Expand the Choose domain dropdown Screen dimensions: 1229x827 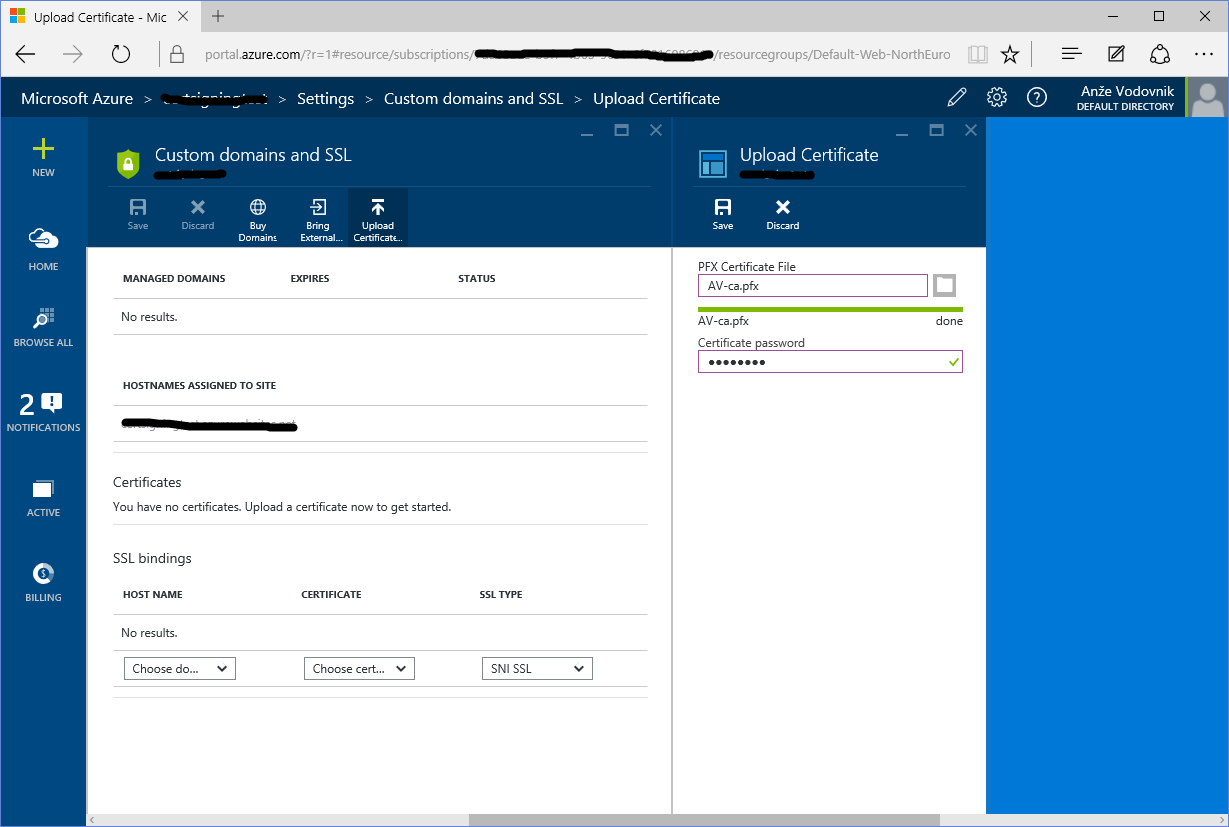point(180,669)
